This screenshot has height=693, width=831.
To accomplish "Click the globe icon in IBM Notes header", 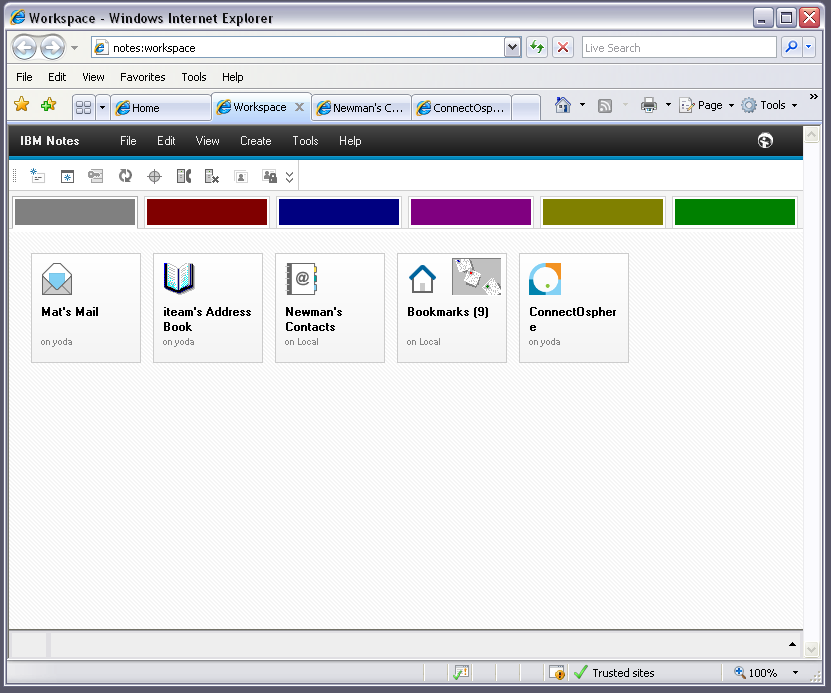I will click(x=765, y=141).
